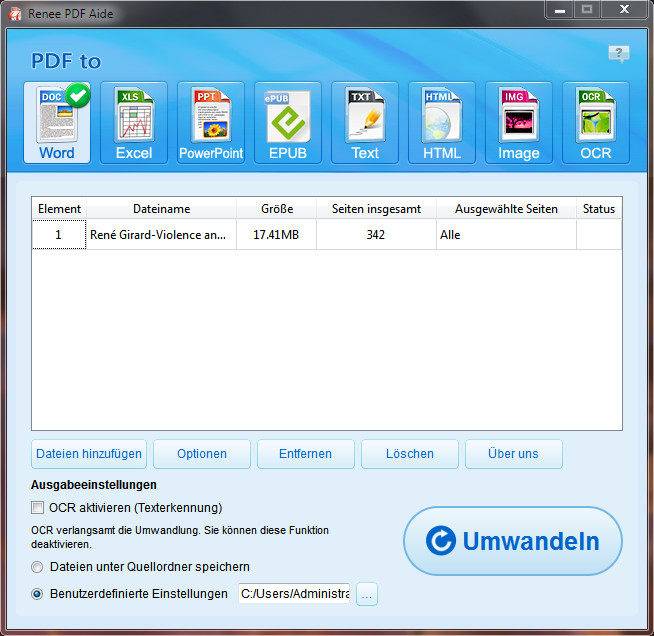Click the Dateien hinzufügen button
The height and width of the screenshot is (636, 654).
(x=89, y=454)
